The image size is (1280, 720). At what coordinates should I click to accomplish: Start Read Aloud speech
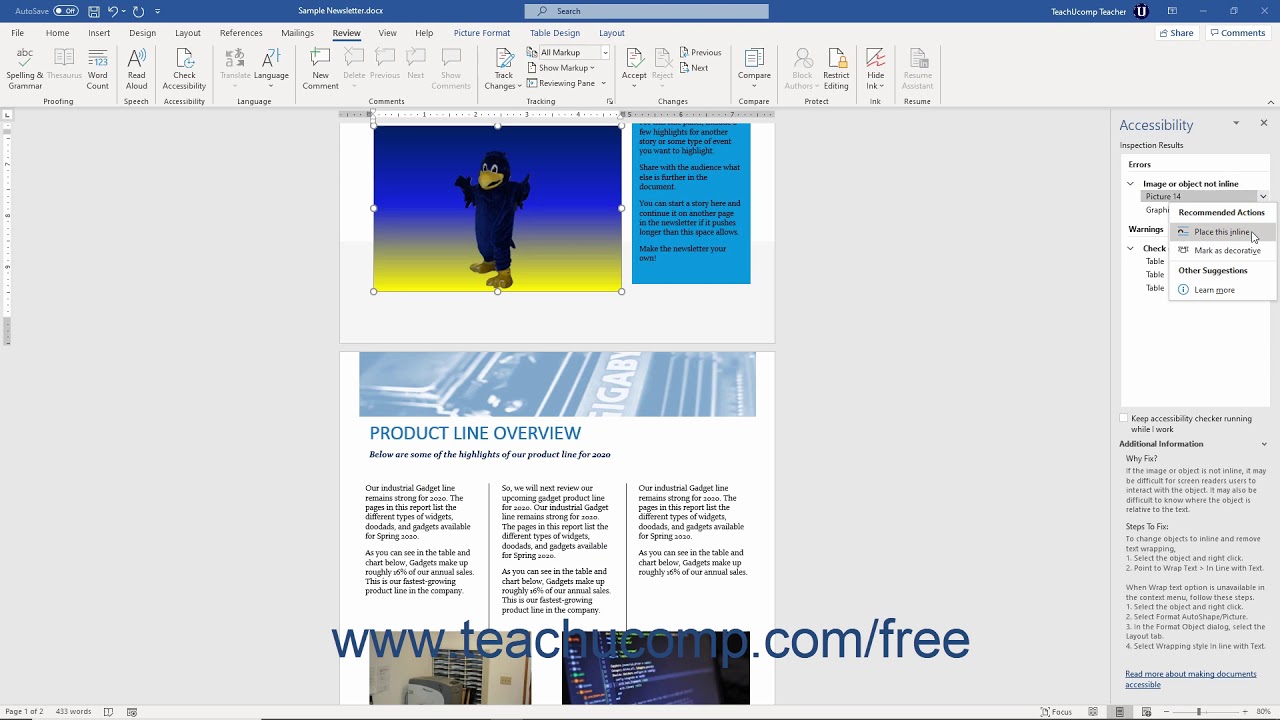137,69
